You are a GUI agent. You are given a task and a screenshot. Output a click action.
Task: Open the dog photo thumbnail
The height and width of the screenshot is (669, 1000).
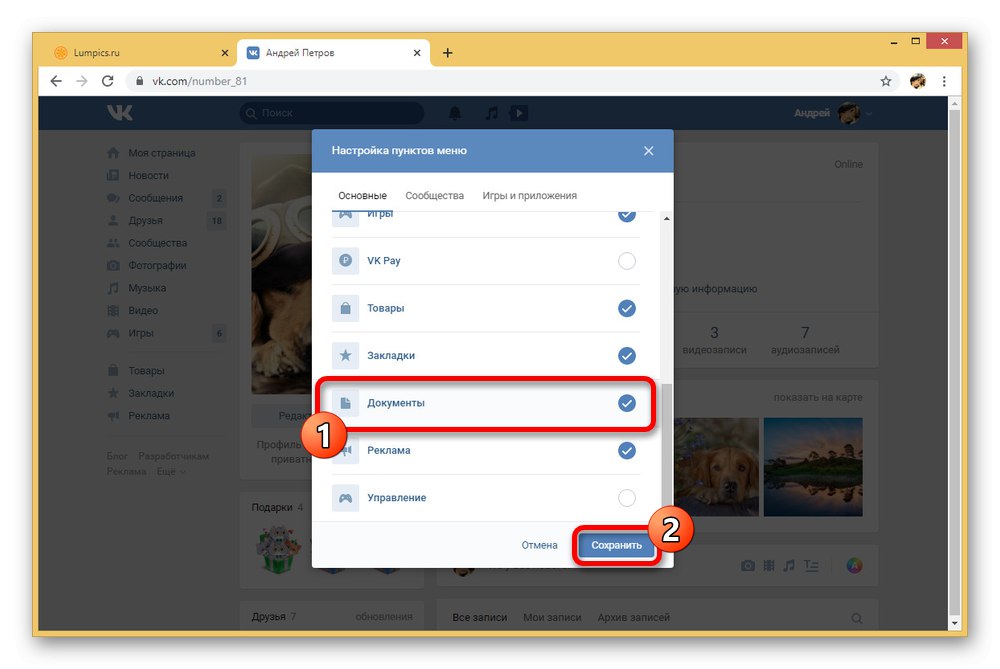point(717,467)
